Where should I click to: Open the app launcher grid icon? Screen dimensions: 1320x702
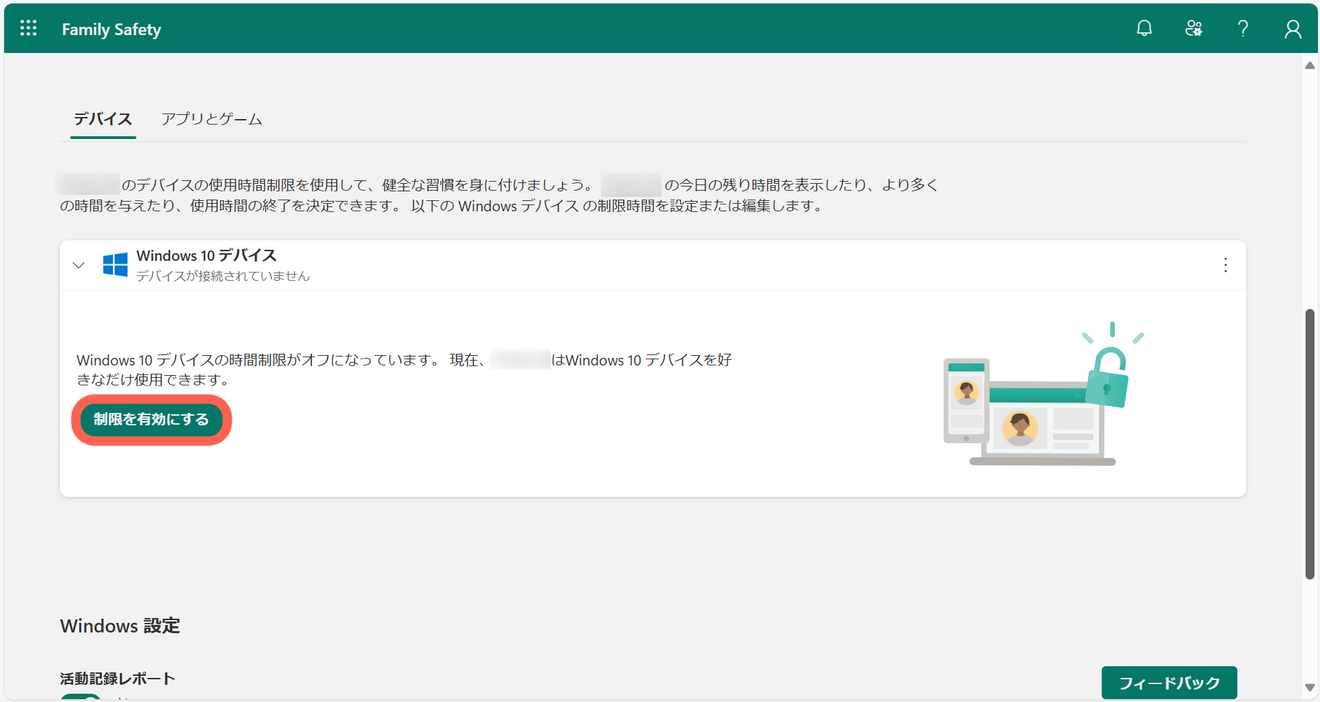point(28,28)
